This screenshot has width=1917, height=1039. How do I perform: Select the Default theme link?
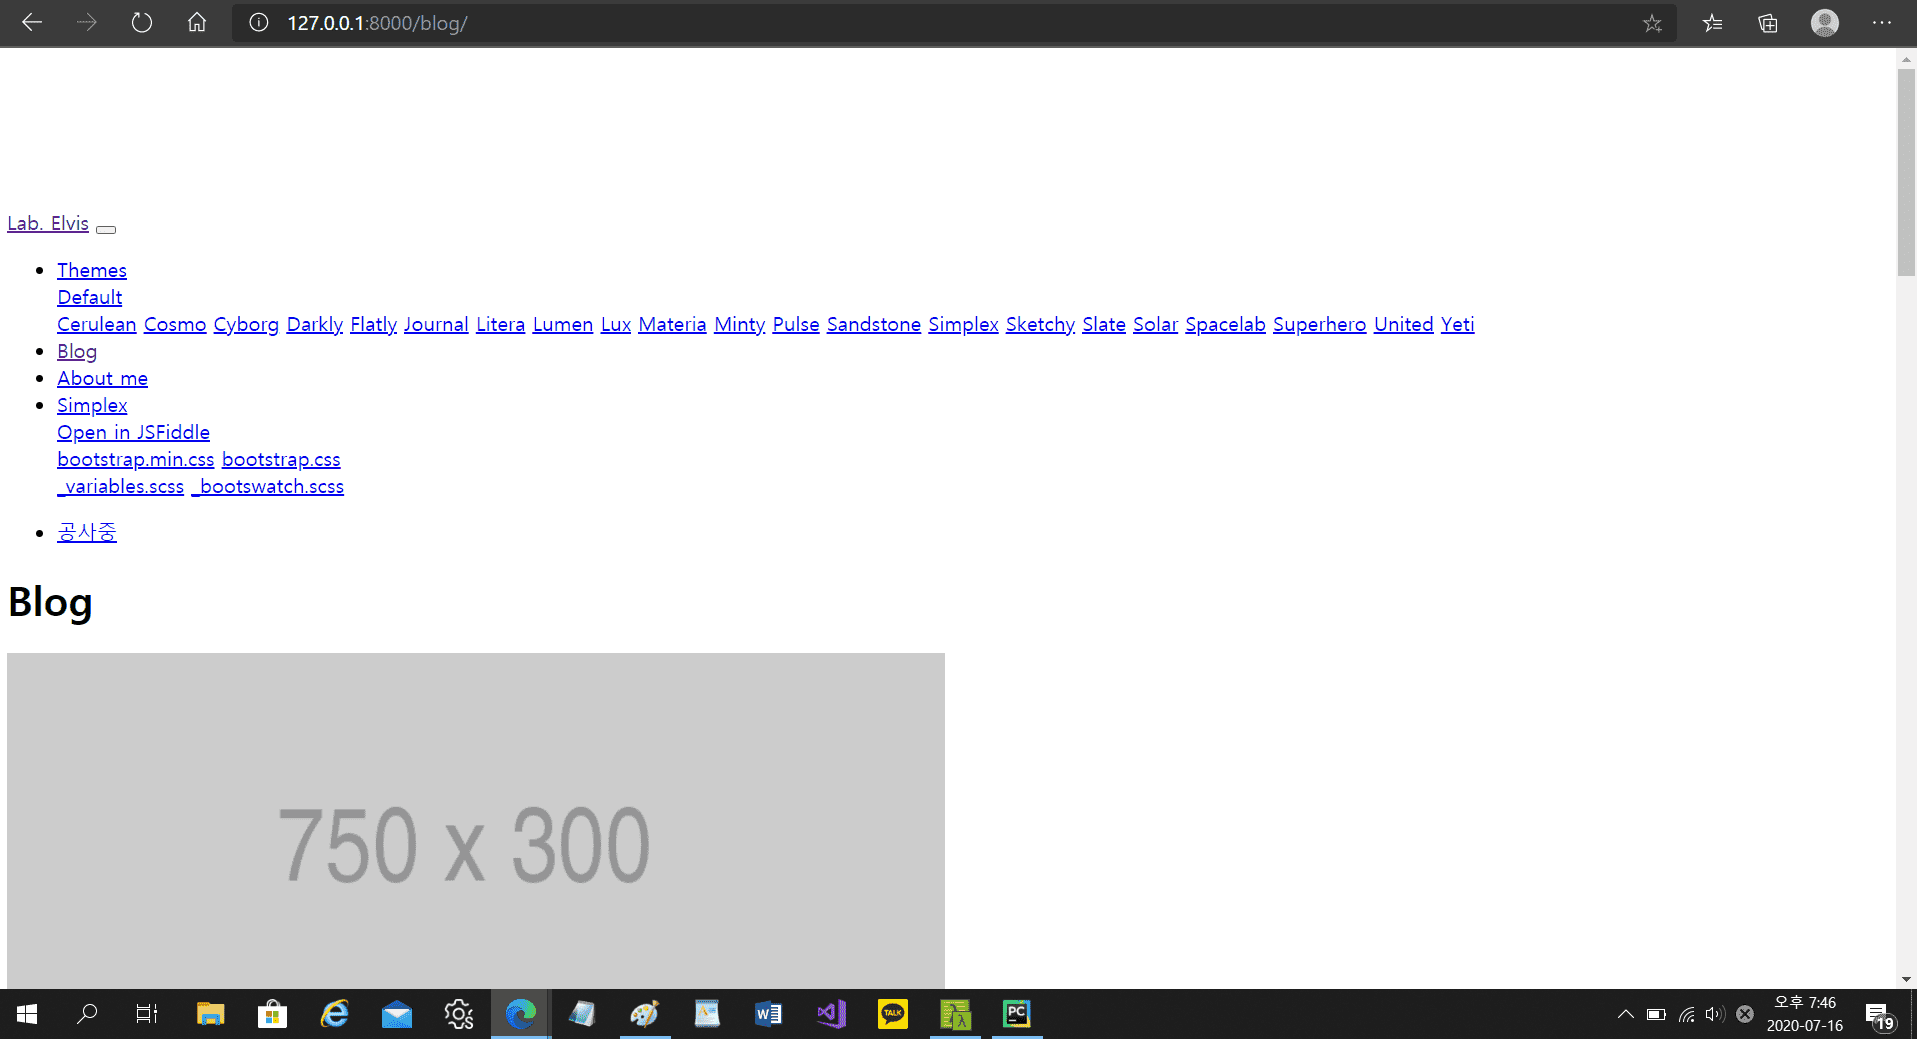[90, 297]
